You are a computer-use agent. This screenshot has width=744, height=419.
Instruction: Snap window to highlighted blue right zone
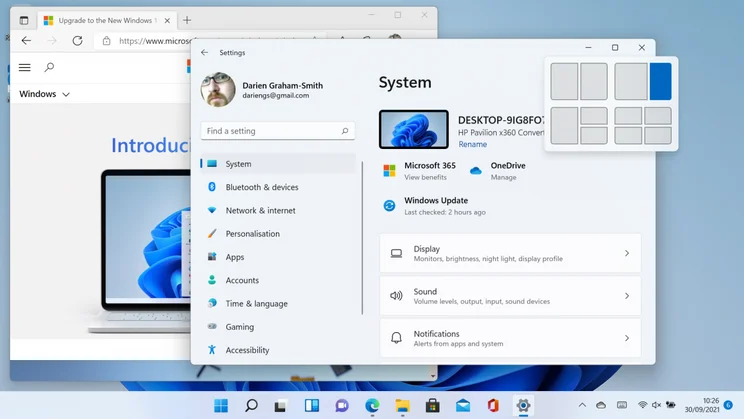tap(660, 81)
